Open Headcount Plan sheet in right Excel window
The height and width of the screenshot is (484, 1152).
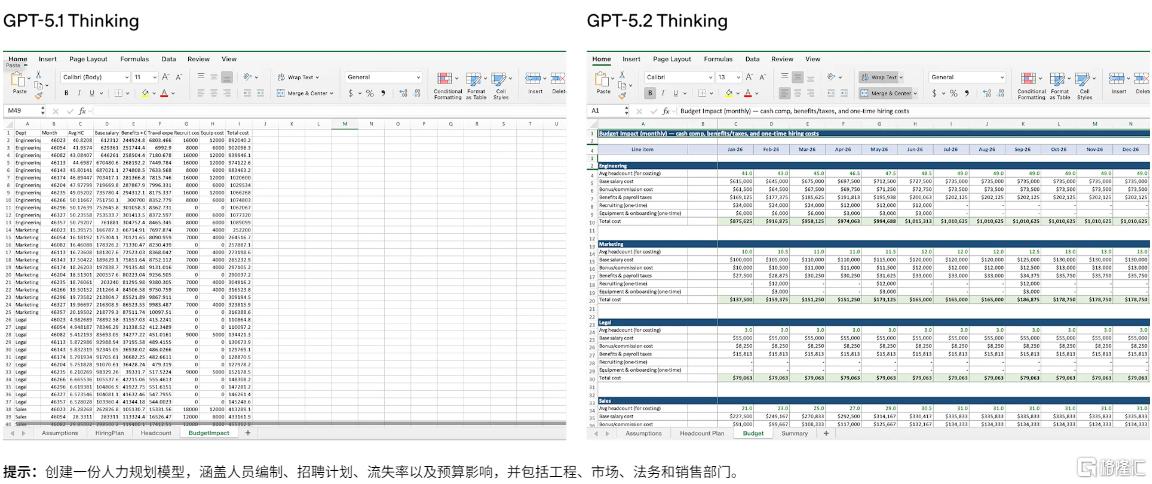coord(701,434)
